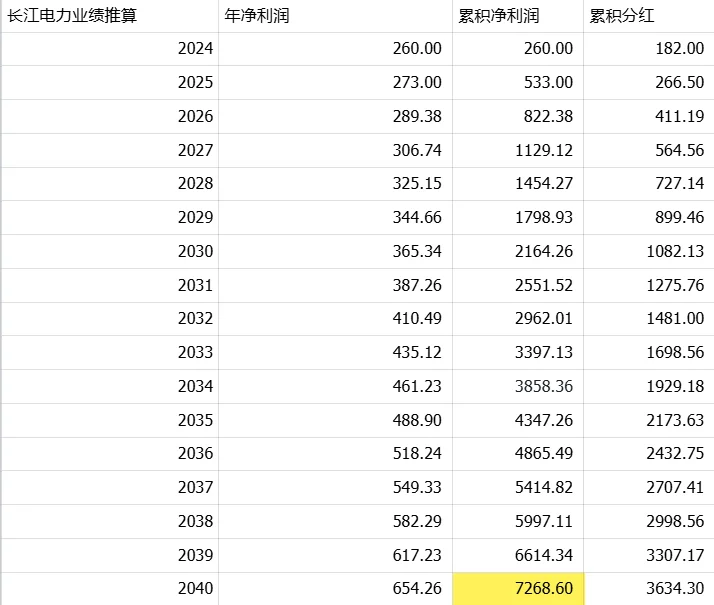Select cumulative profit cell 533.00
Image resolution: width=714 pixels, height=605 pixels.
click(x=518, y=82)
